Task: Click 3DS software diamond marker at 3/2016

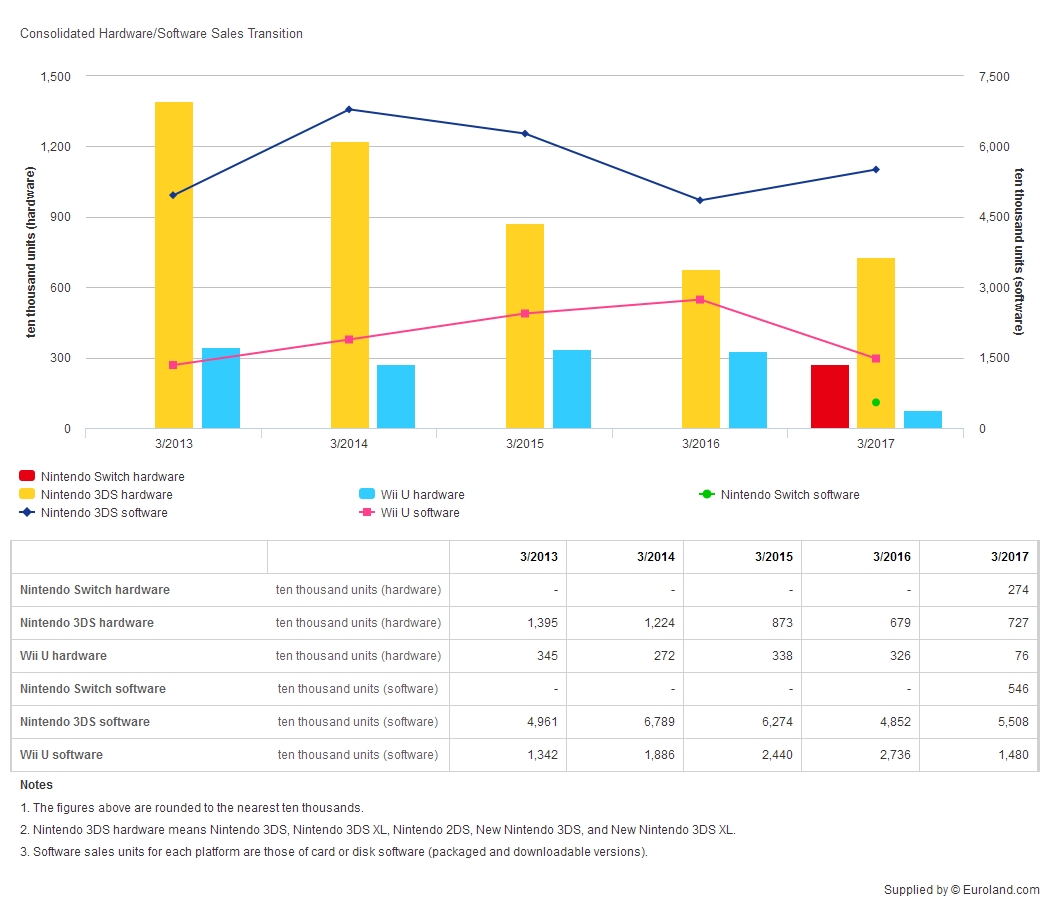Action: 700,200
